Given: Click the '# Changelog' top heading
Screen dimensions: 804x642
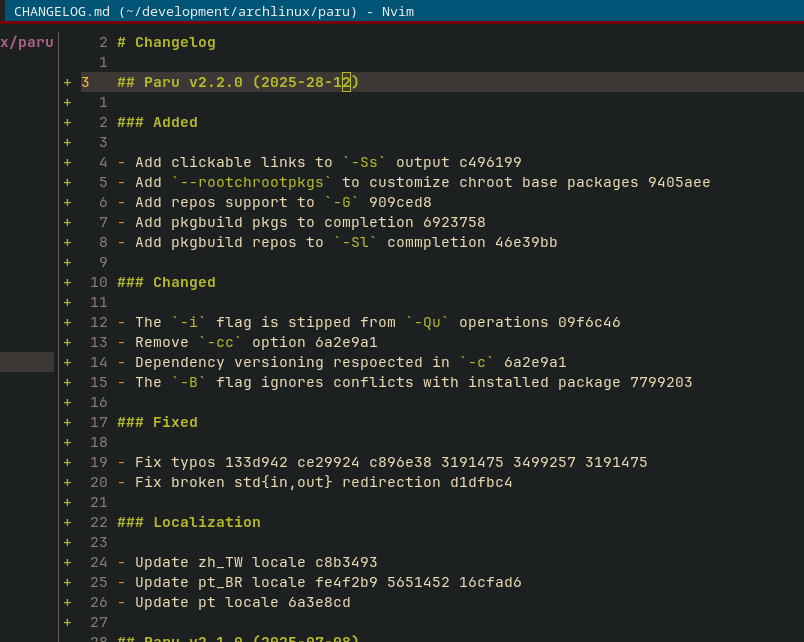Looking at the screenshot, I should click(x=166, y=42).
